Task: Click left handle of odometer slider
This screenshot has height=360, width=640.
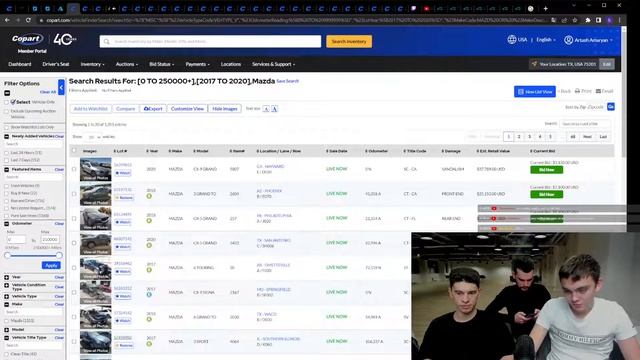Action: click(7, 256)
